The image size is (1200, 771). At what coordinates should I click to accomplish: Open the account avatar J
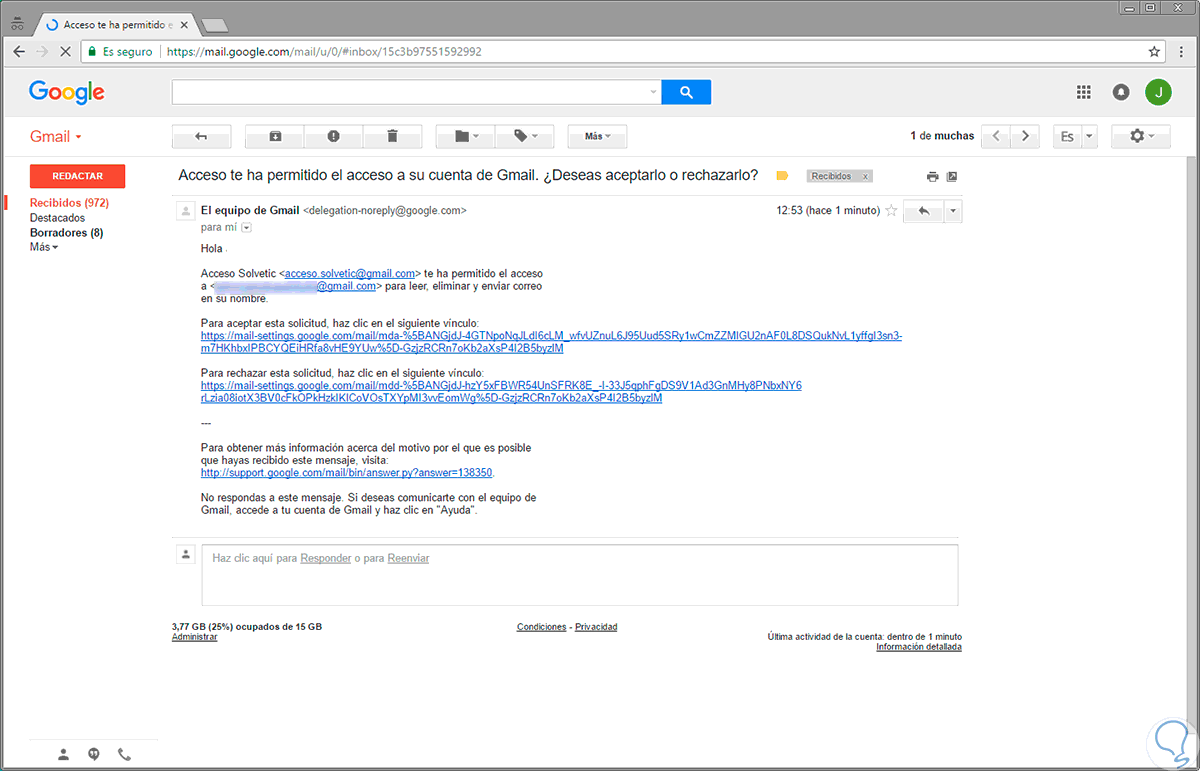pos(1158,92)
